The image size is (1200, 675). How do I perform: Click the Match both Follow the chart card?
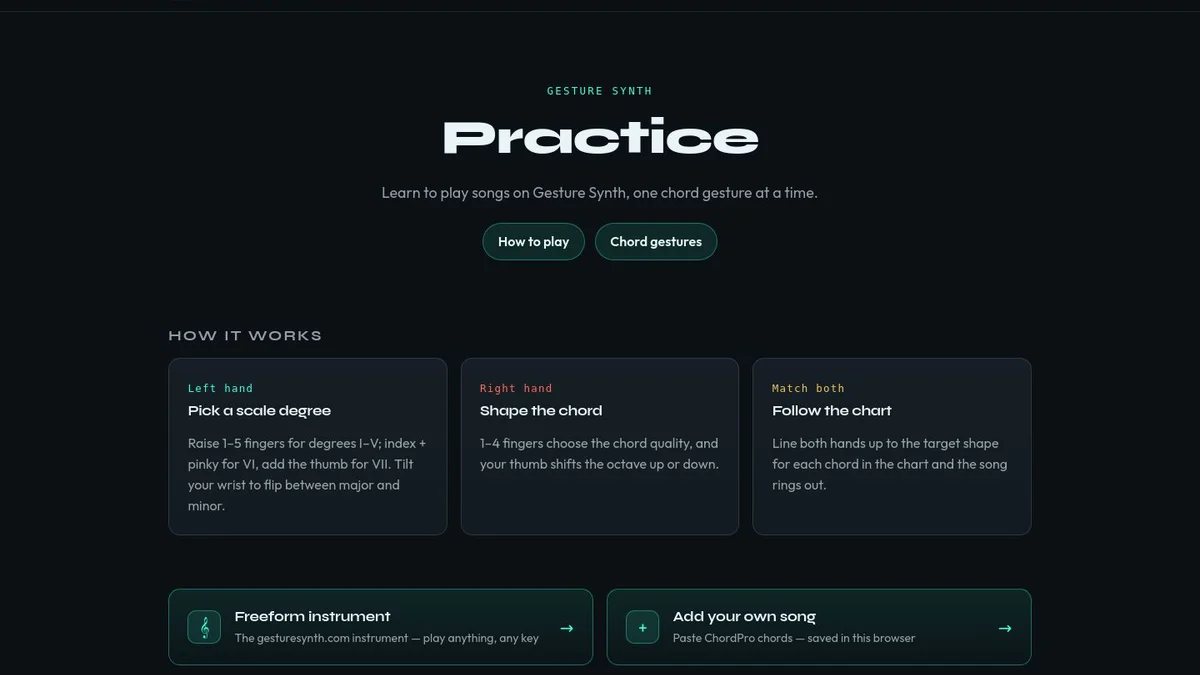point(892,446)
